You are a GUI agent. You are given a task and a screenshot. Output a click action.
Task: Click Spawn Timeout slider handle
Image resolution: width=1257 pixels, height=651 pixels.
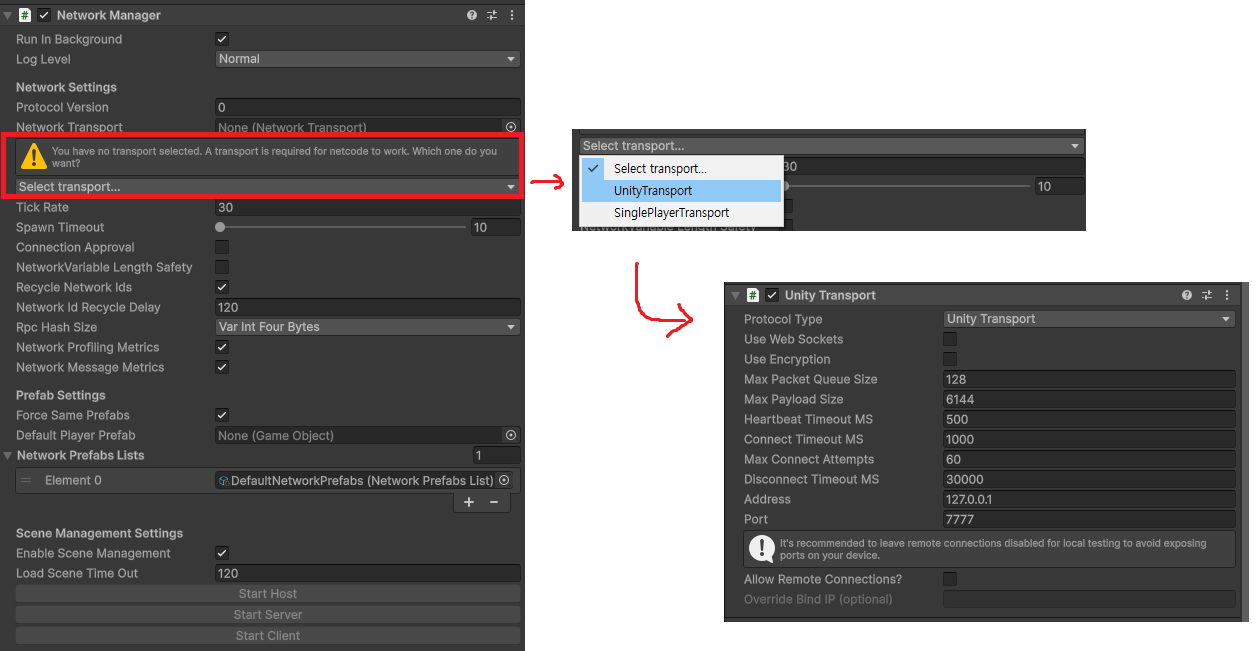pyautogui.click(x=220, y=227)
